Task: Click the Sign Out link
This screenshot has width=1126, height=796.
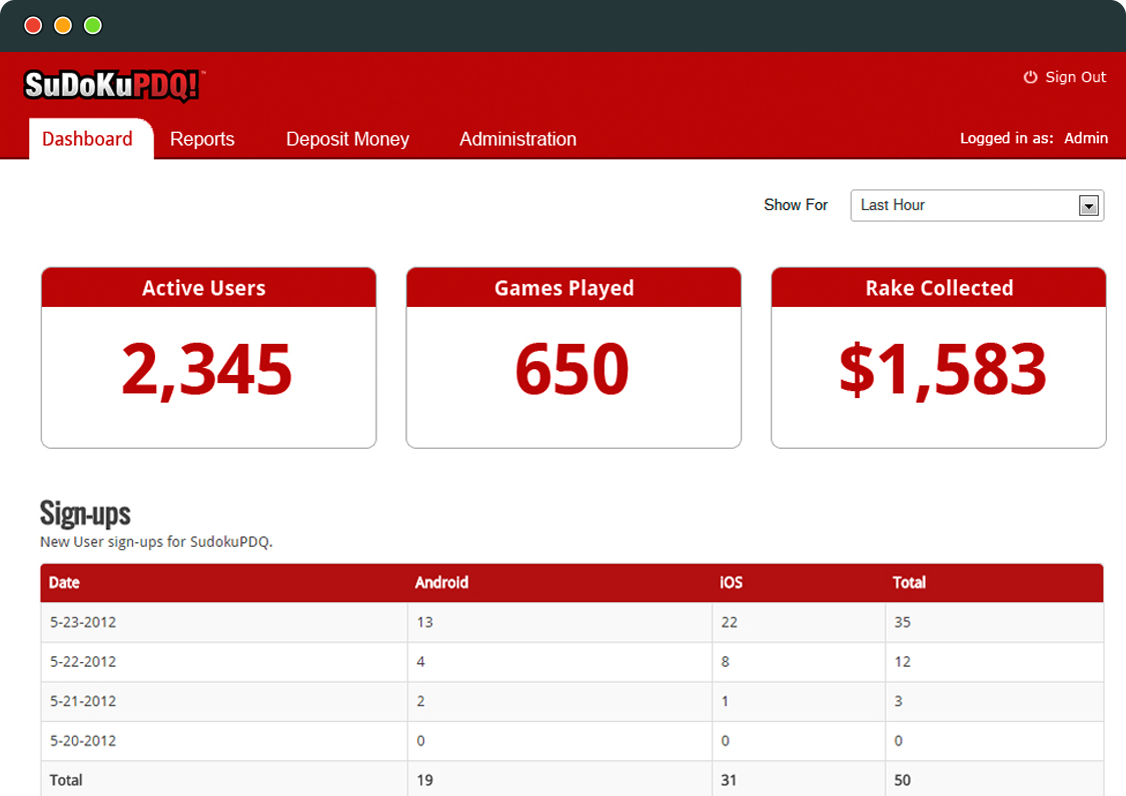Action: click(1075, 77)
